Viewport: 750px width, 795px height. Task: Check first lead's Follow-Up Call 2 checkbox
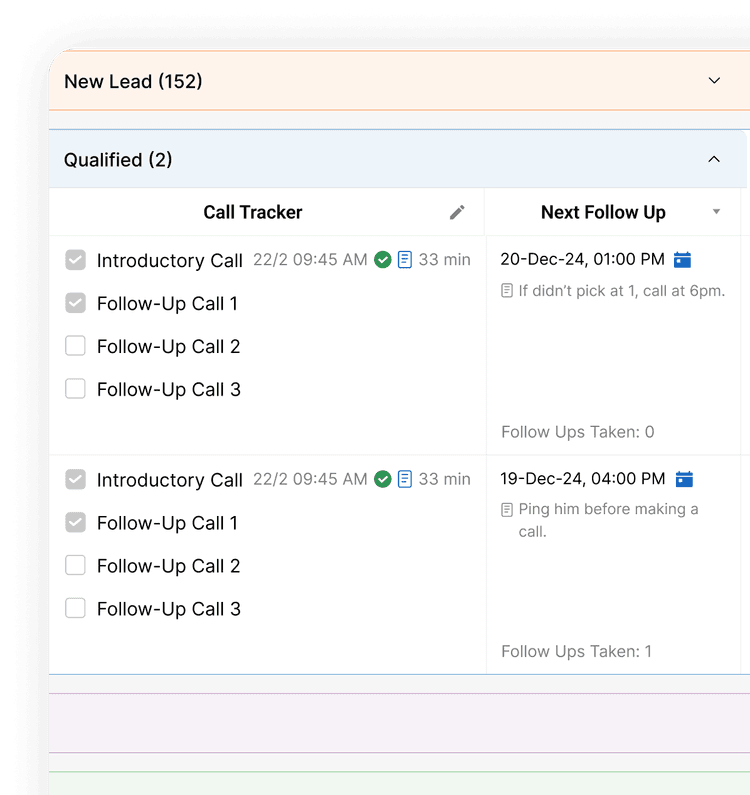coord(75,346)
